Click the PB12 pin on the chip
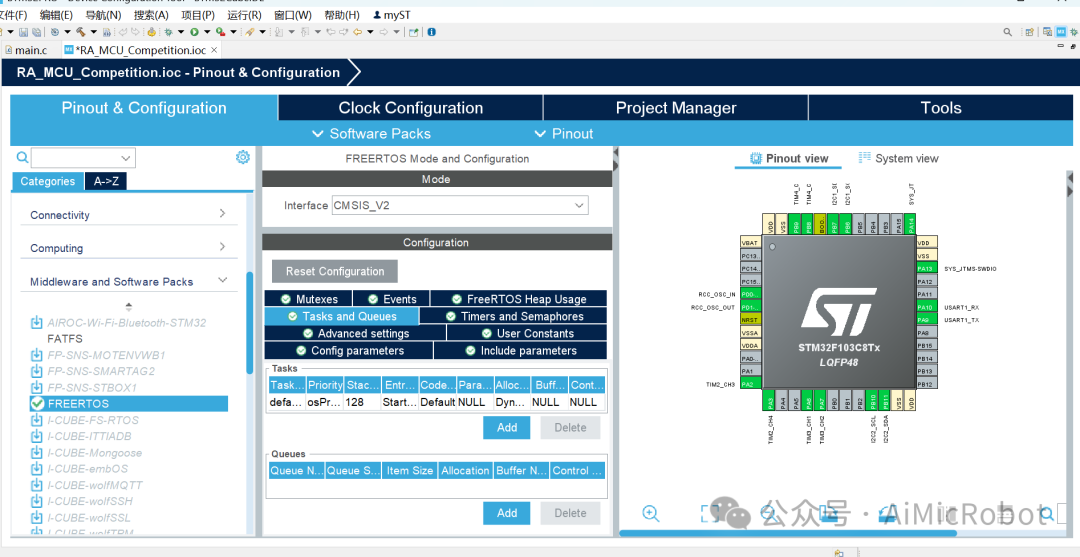1080x557 pixels. click(x=926, y=384)
